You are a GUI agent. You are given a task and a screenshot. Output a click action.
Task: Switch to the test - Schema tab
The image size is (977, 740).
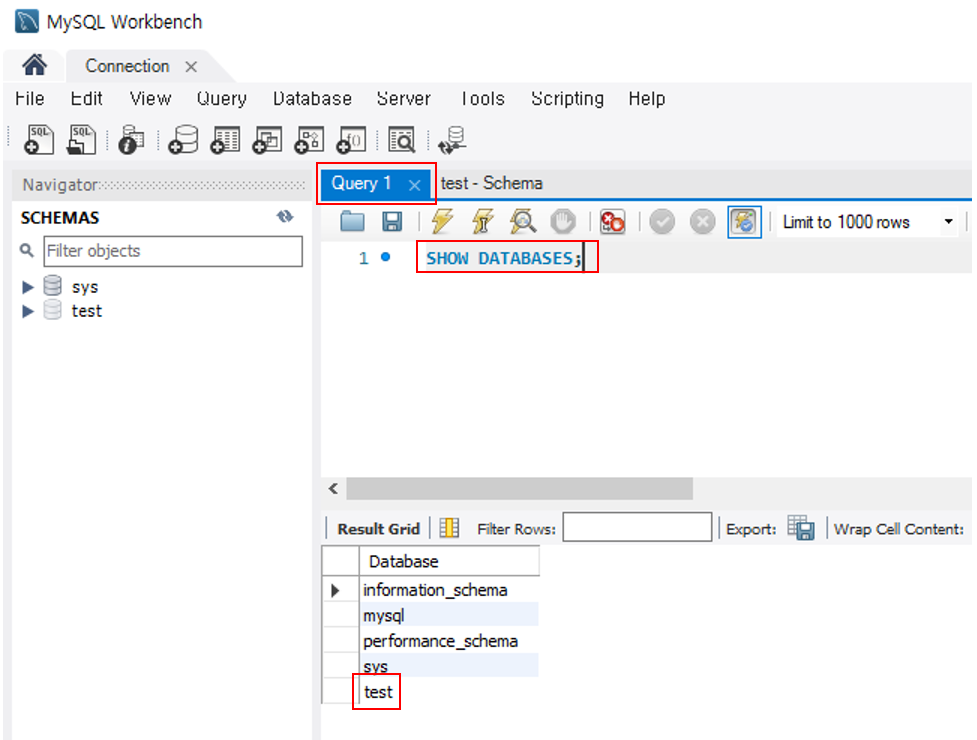pos(492,183)
